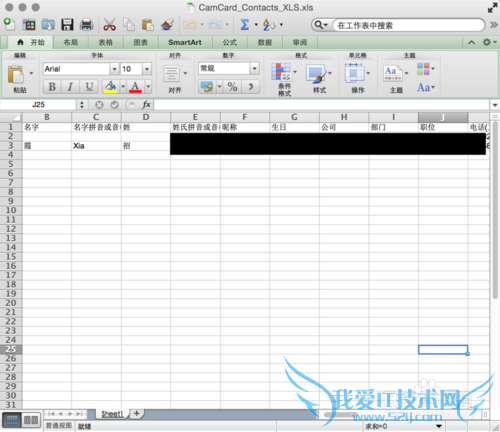Open the 开始 ribbon tab
The image size is (500, 432).
coord(31,42)
